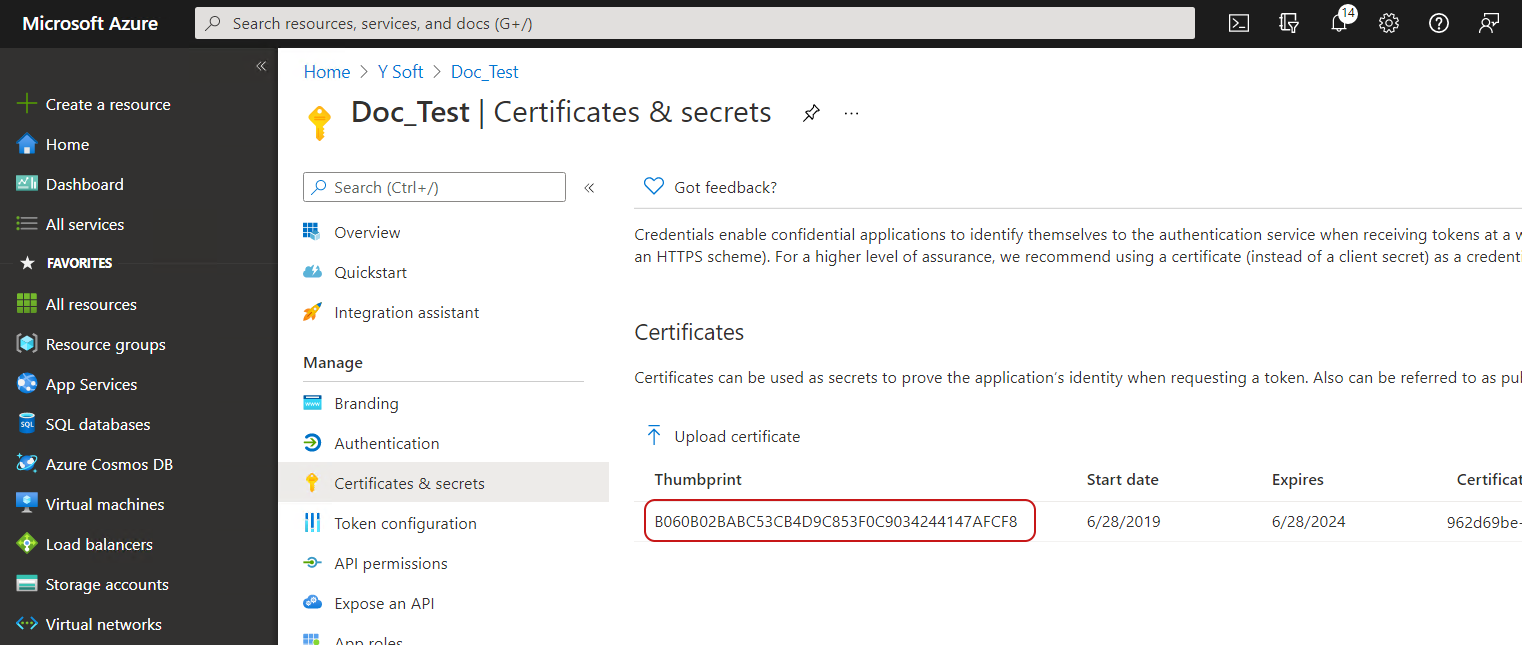Click the help question mark icon

pyautogui.click(x=1439, y=23)
